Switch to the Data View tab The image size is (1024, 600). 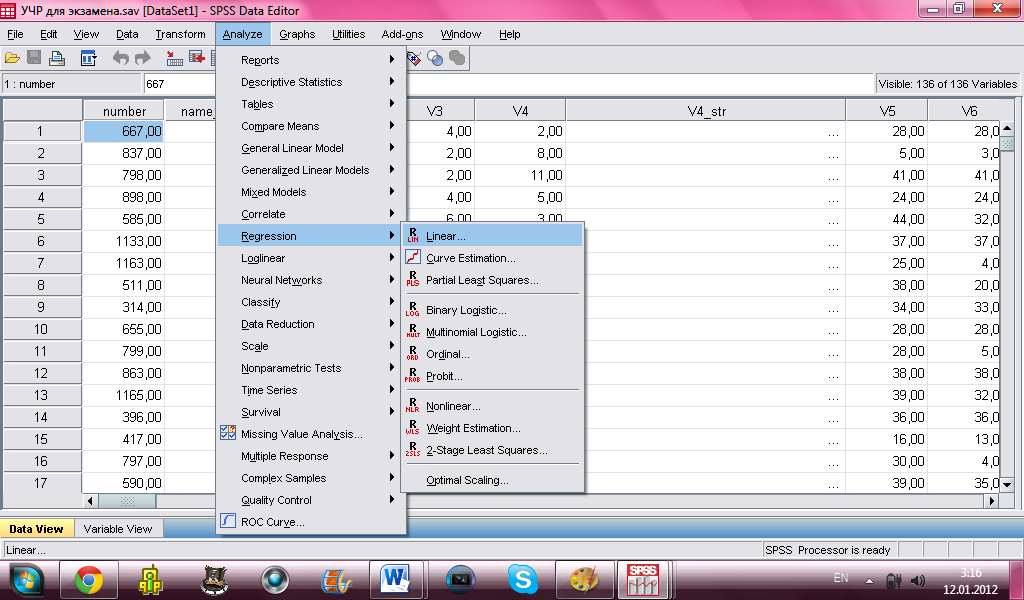[x=37, y=529]
